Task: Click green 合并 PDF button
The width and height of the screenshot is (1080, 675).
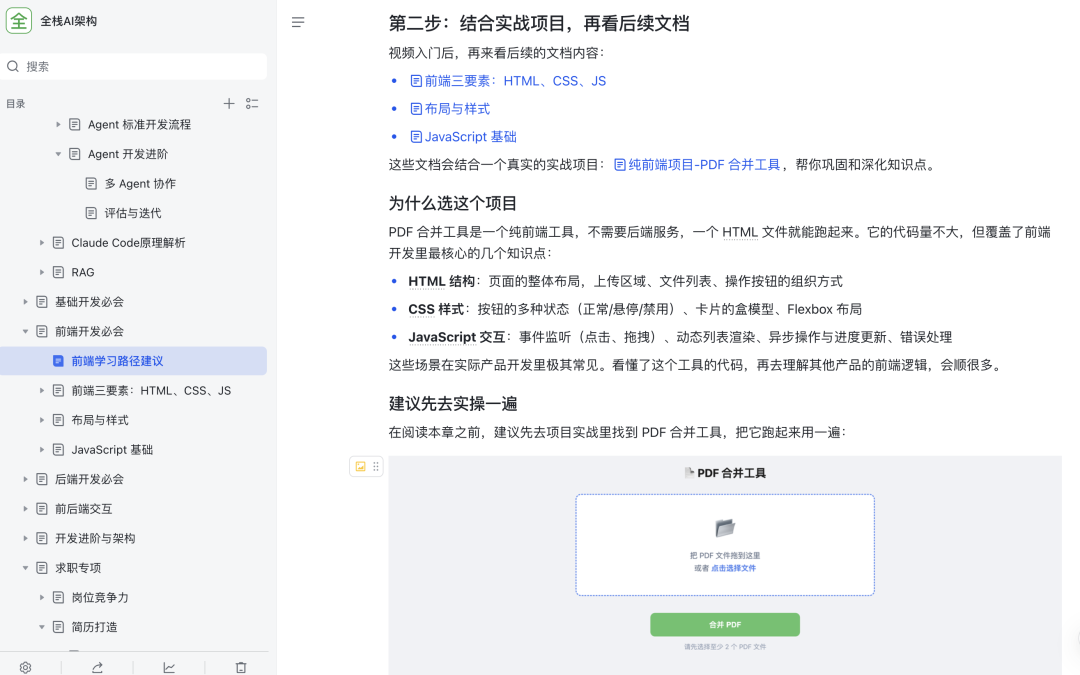Action: point(725,625)
